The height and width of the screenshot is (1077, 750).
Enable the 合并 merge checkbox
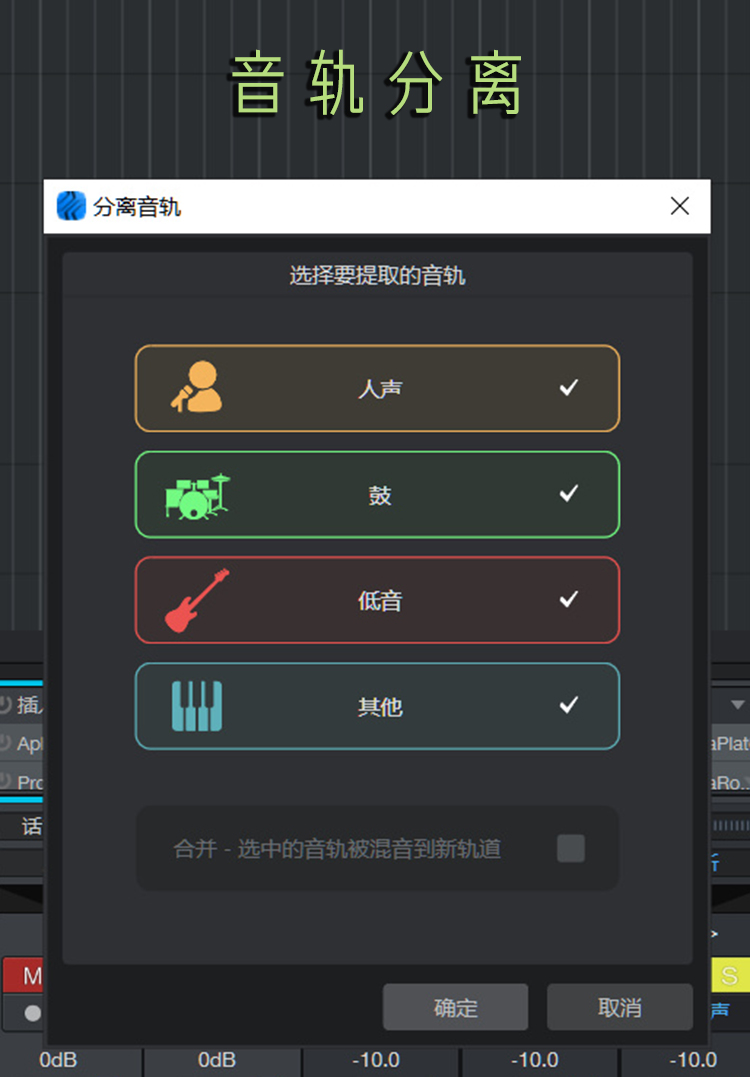pyautogui.click(x=571, y=849)
